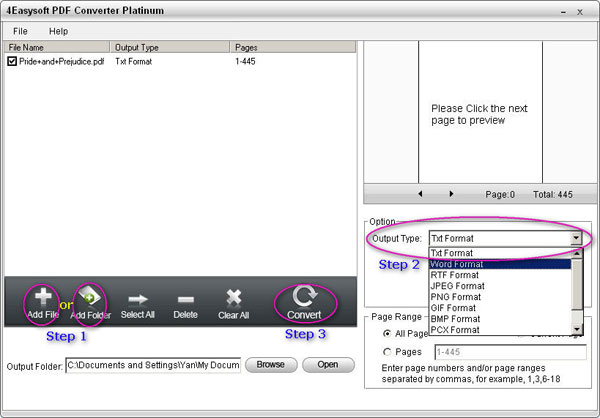600x418 pixels.
Task: Click the Page:0 indicator
Action: 500,194
